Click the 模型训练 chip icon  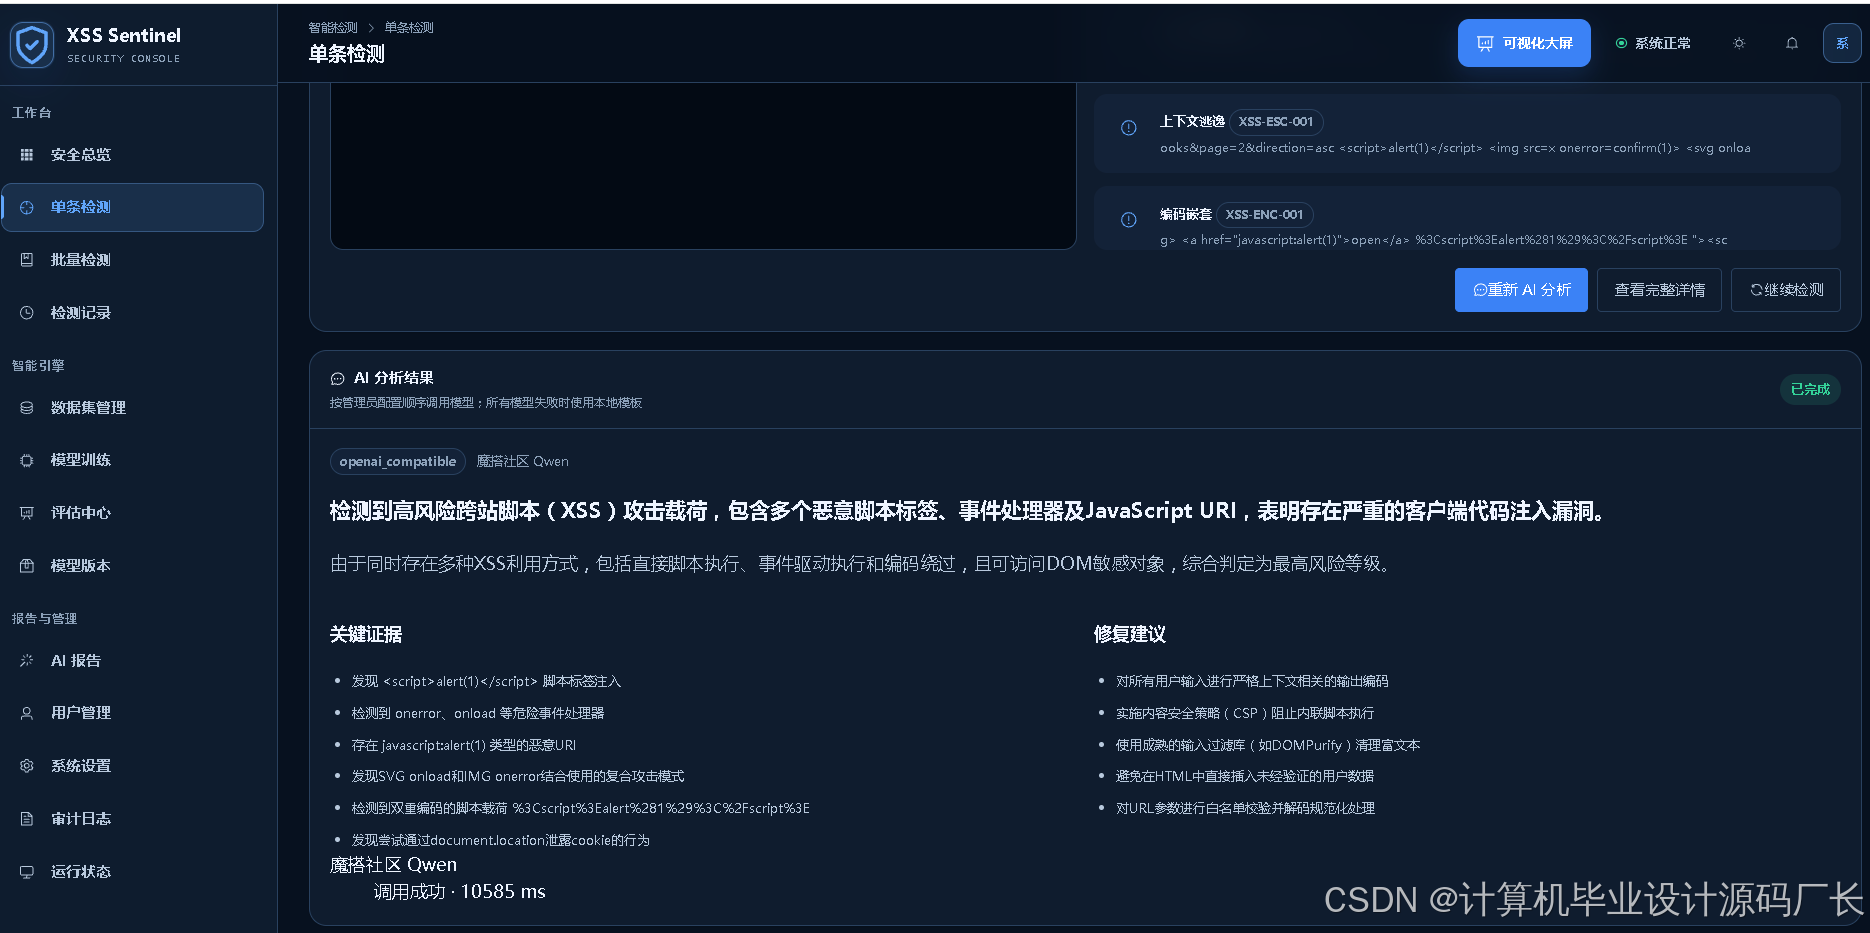(x=27, y=460)
